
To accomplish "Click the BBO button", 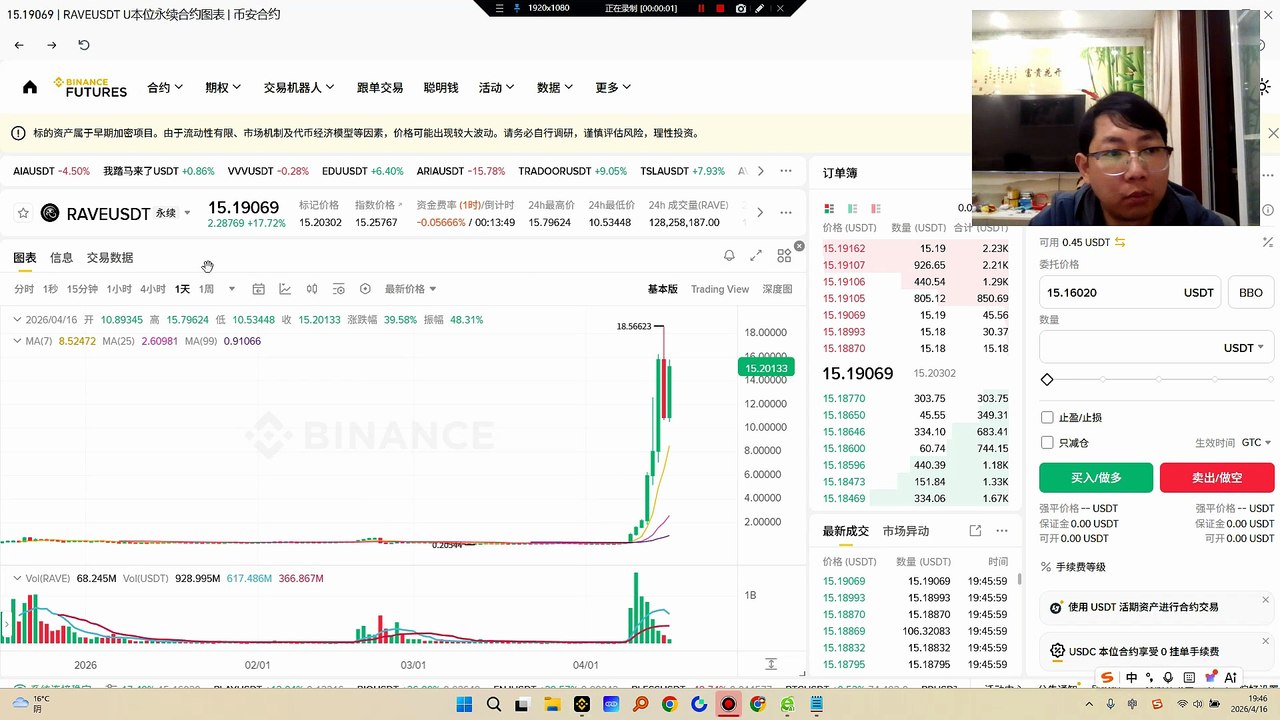I will [x=1250, y=293].
